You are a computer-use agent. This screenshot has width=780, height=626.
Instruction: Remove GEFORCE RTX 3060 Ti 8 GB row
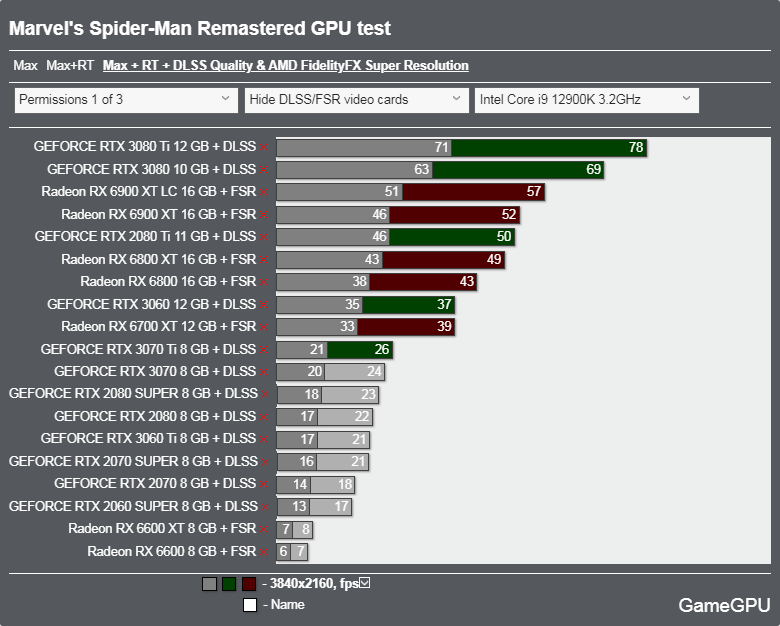(263, 439)
